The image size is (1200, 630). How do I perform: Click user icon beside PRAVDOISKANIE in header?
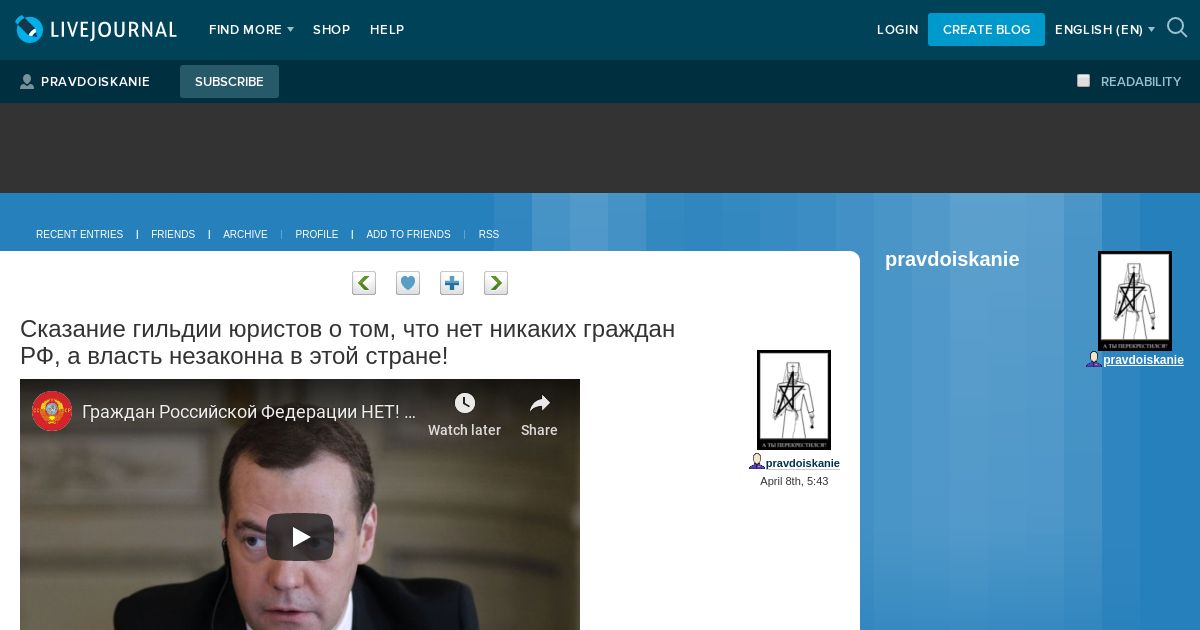tap(27, 82)
